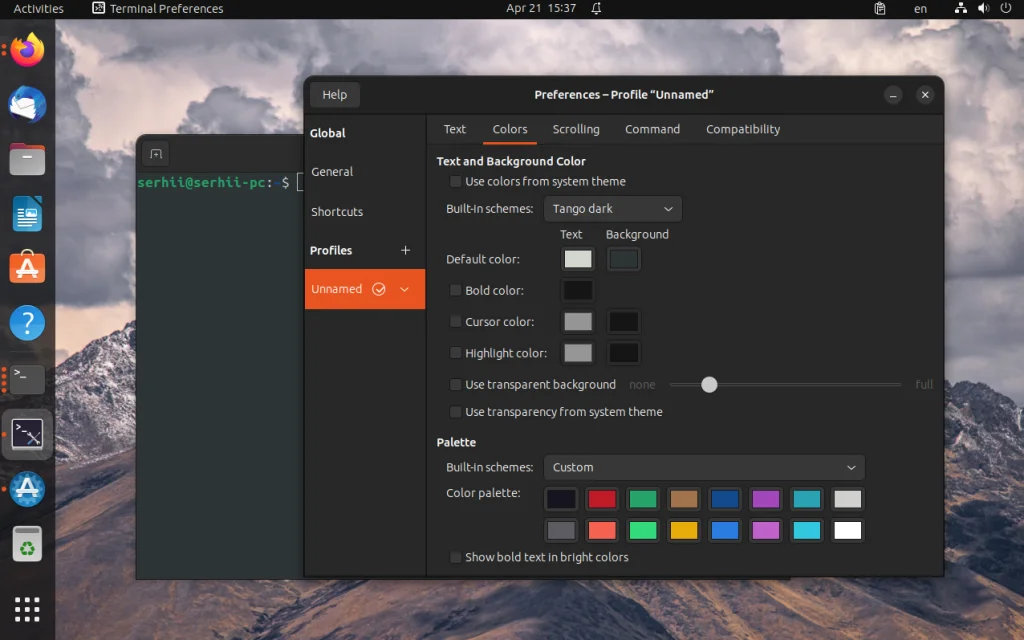Enable Show bold text in bright colors
Viewport: 1024px width, 640px height.
(455, 558)
